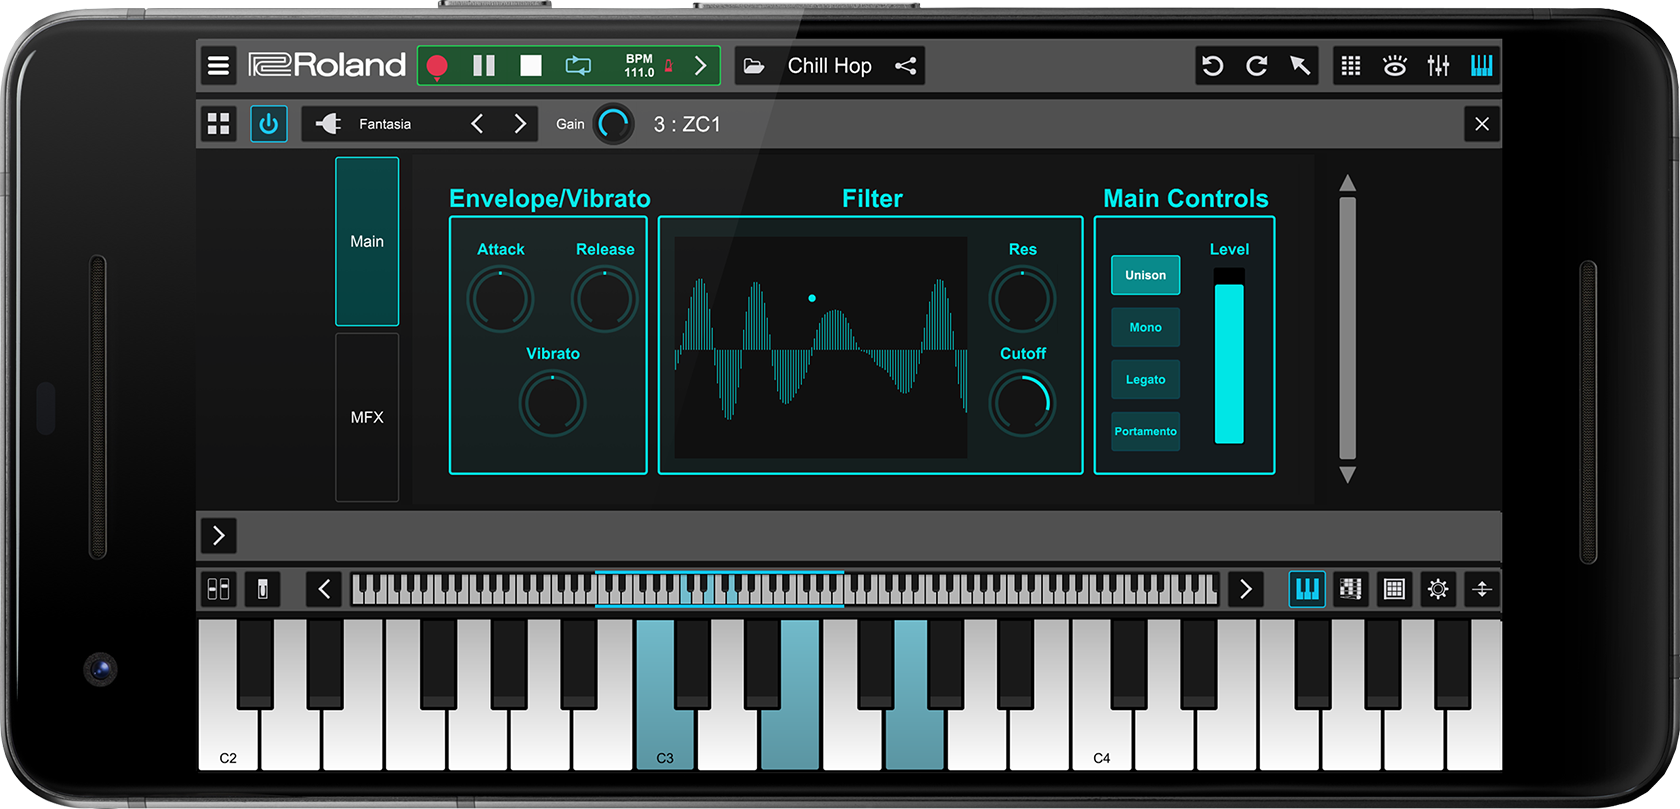The image size is (1680, 809).
Task: Shift keyboard range left
Action: point(324,589)
